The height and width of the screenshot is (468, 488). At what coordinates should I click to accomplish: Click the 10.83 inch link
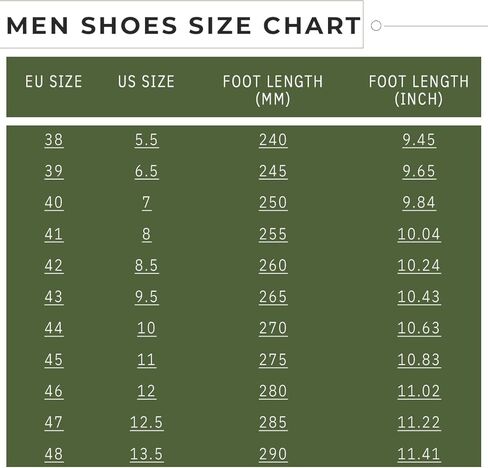click(x=419, y=360)
